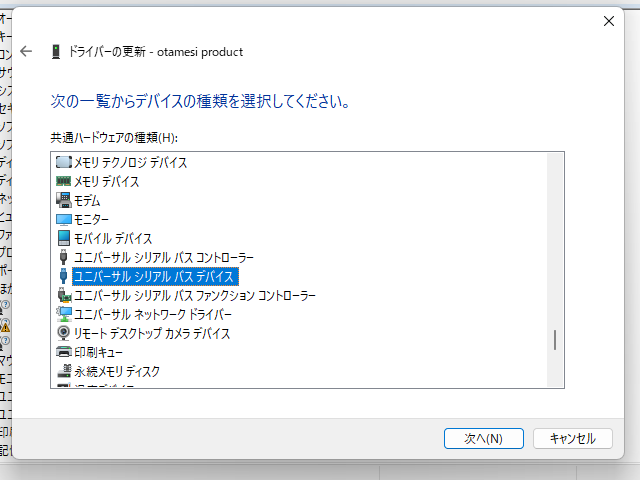640x480 pixels.
Task: Click the memory technology device icon
Action: tap(64, 162)
